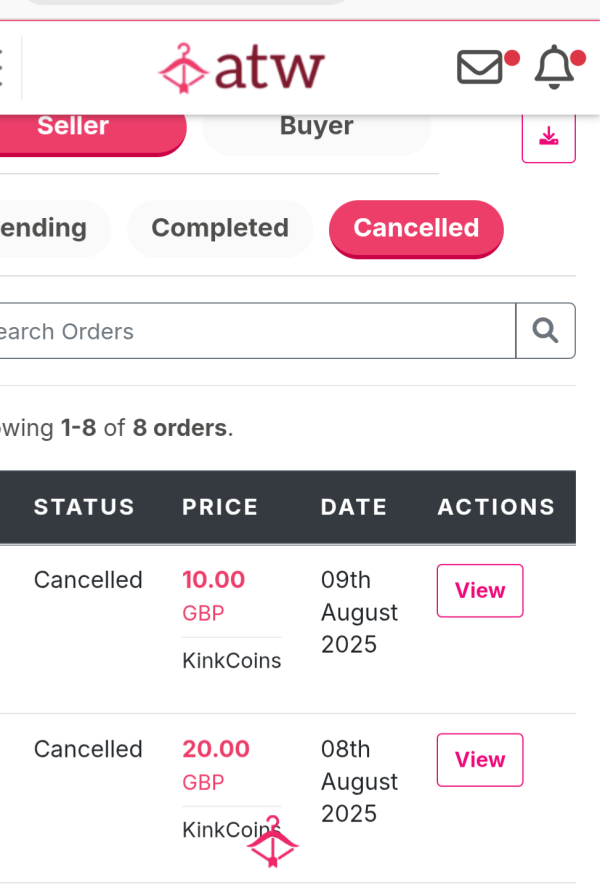
Task: Select the Pending orders filter
Action: pyautogui.click(x=44, y=229)
